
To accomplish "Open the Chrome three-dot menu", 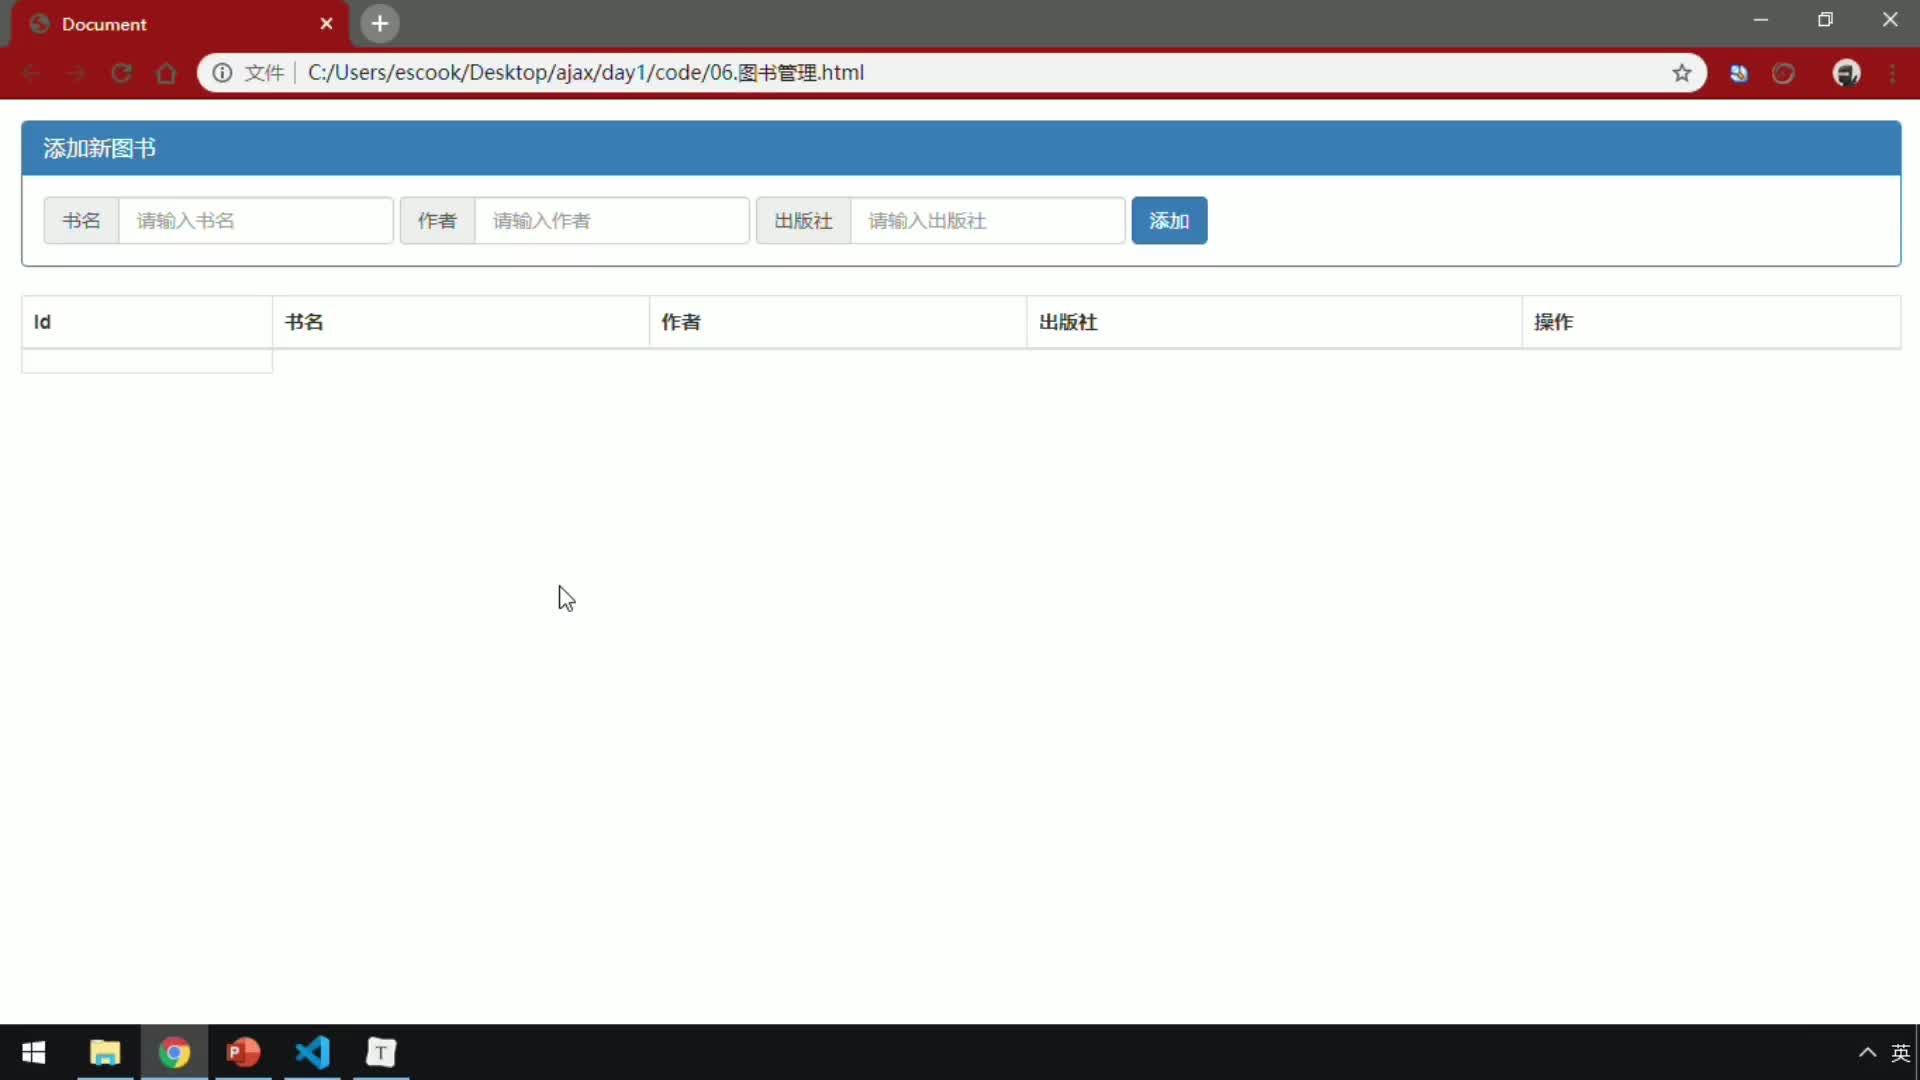I will click(x=1893, y=73).
